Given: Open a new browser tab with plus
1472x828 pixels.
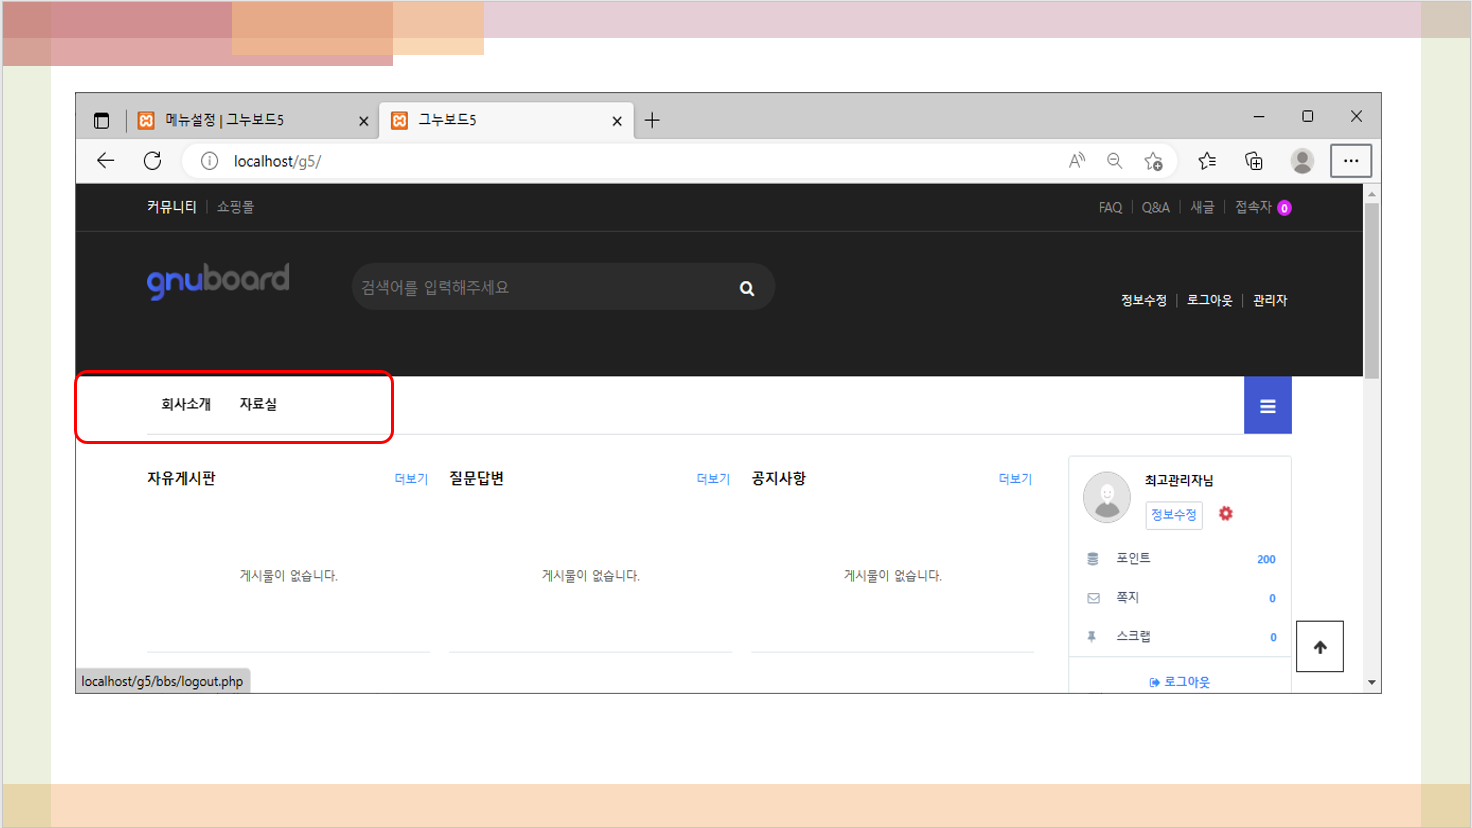Looking at the screenshot, I should 652,120.
